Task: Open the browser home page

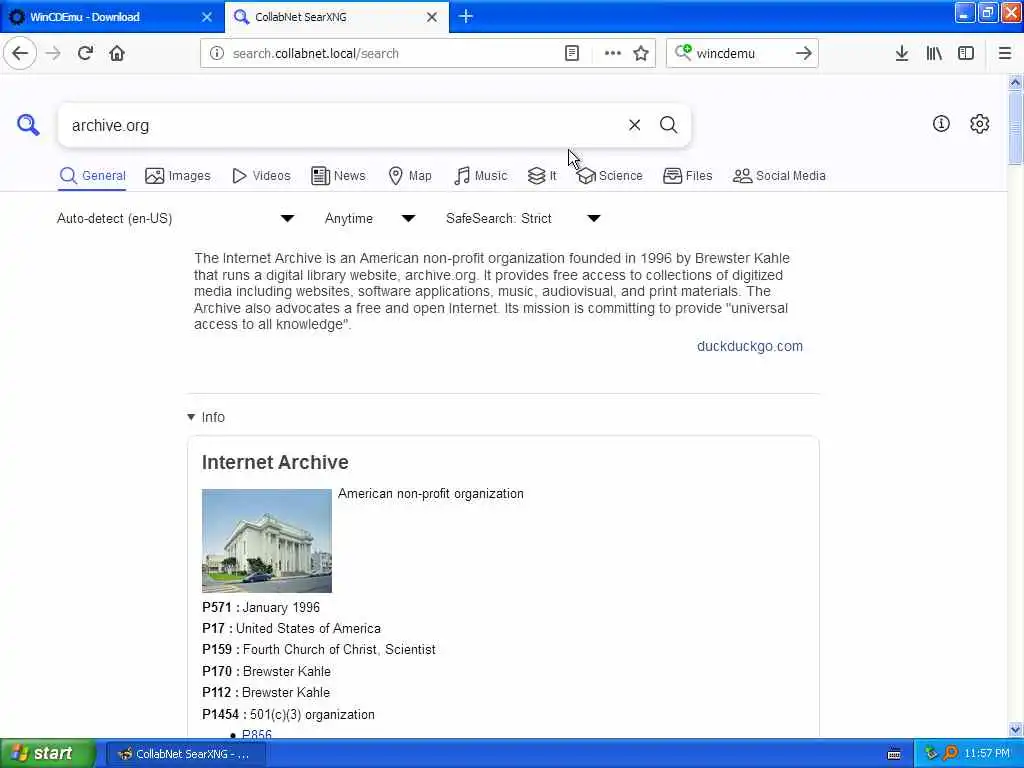Action: pyautogui.click(x=117, y=53)
